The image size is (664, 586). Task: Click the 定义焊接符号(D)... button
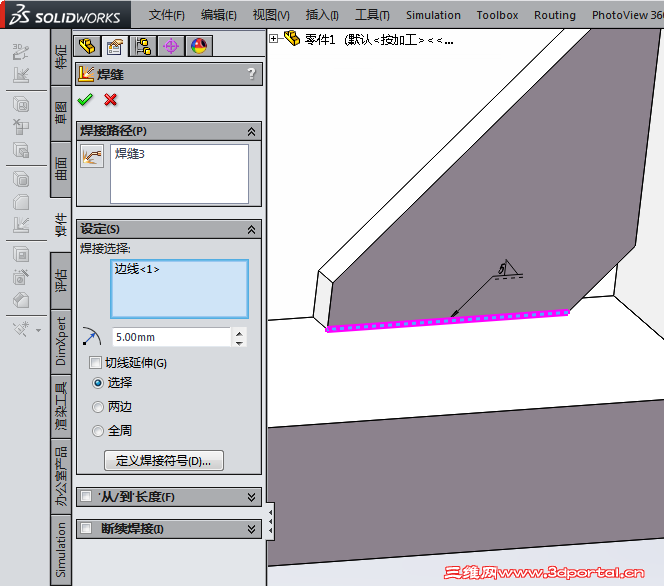[x=163, y=460]
